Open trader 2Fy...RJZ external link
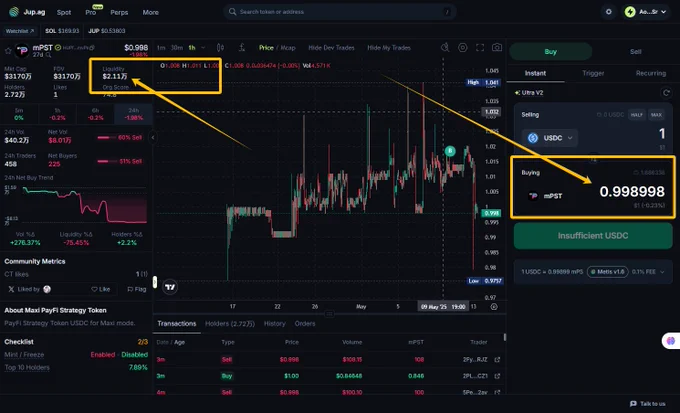 [497, 360]
